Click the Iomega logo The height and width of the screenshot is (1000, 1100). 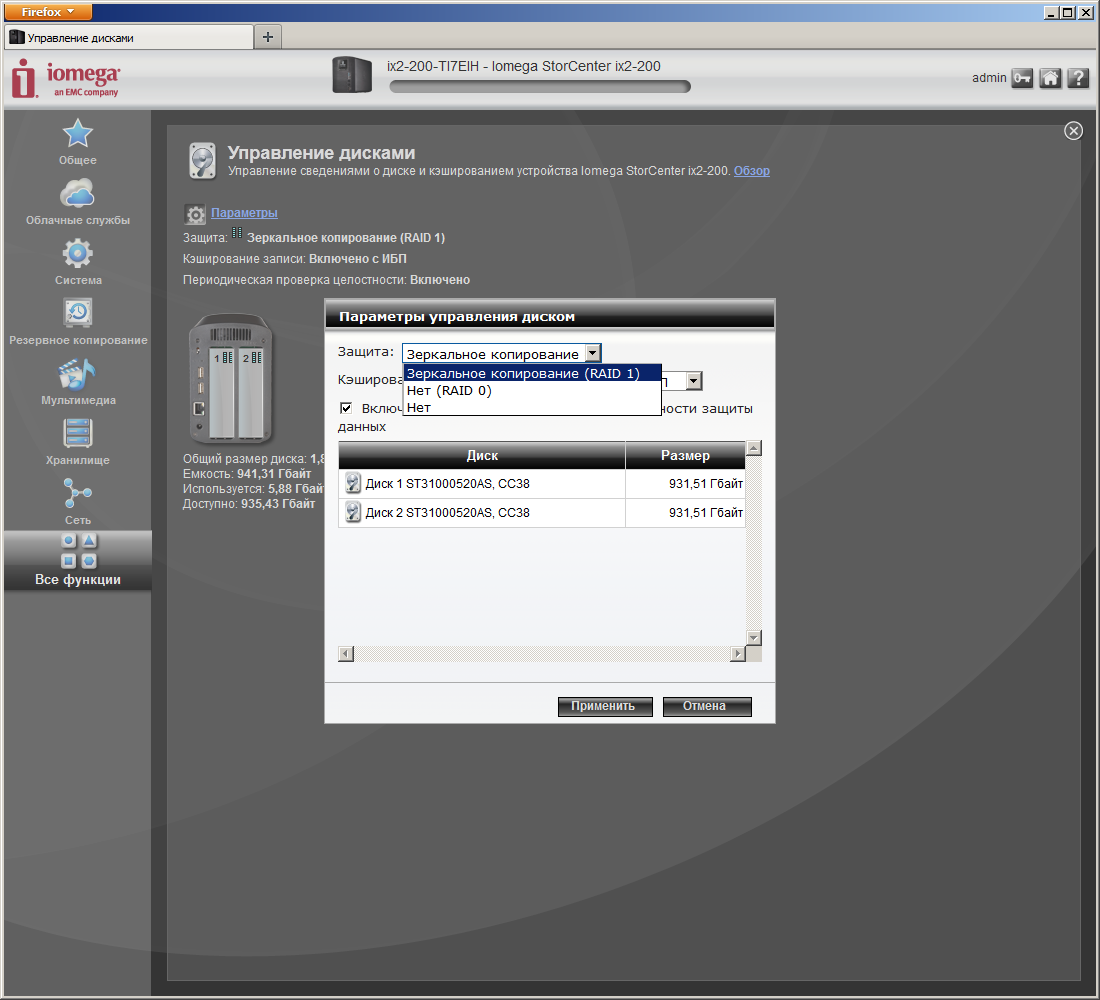[65, 78]
